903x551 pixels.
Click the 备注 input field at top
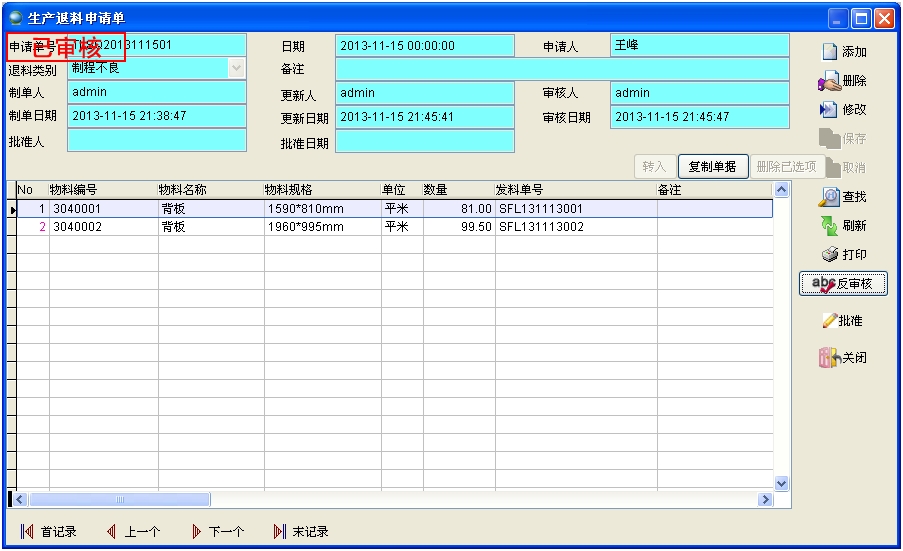(561, 69)
